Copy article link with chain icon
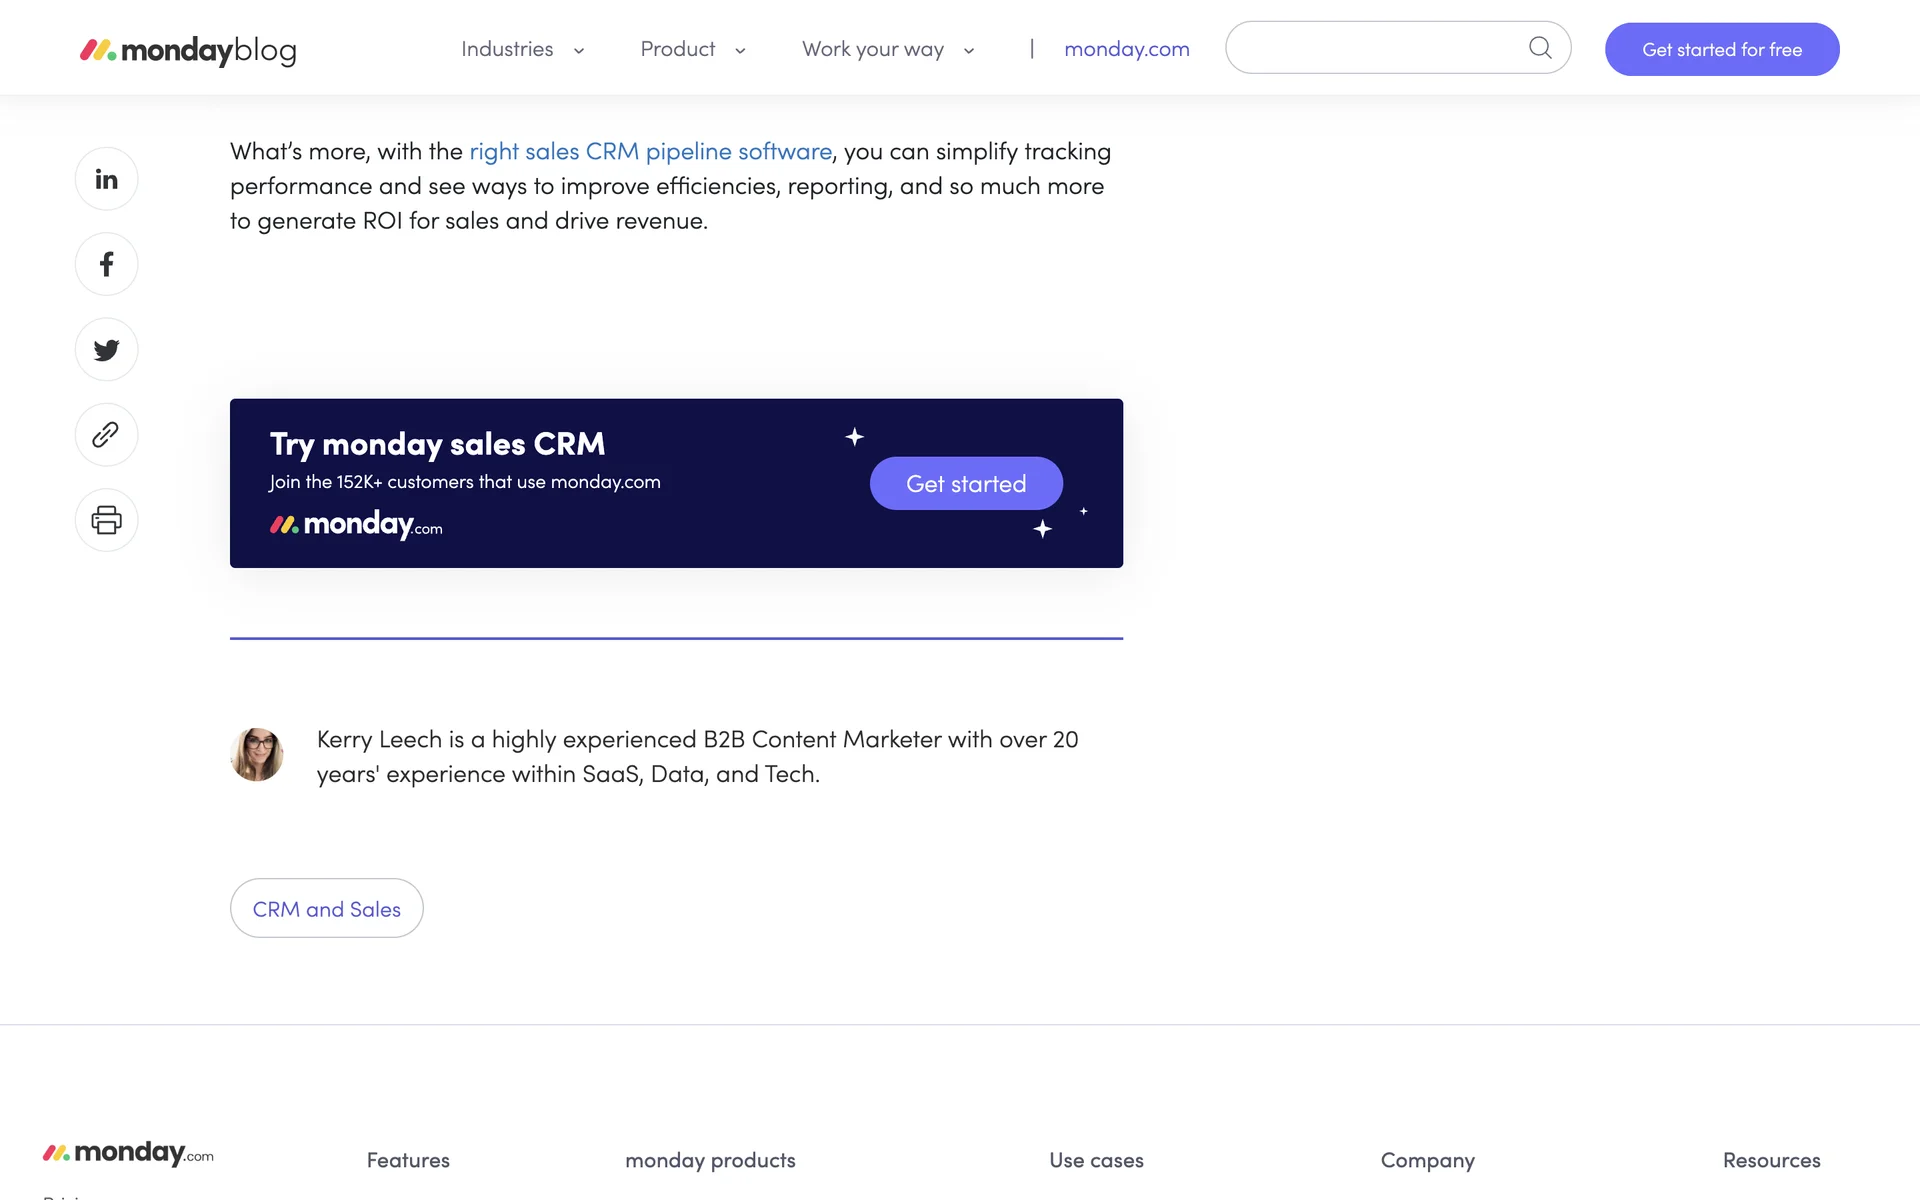The image size is (1920, 1200). point(106,435)
